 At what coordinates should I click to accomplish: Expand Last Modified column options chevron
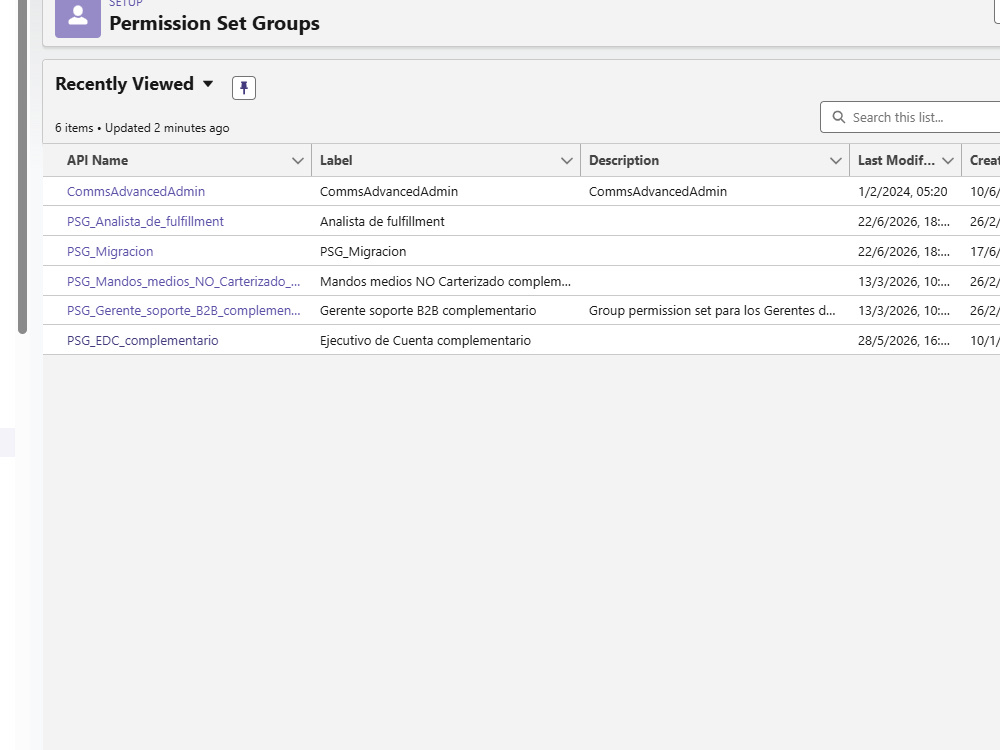[948, 161]
